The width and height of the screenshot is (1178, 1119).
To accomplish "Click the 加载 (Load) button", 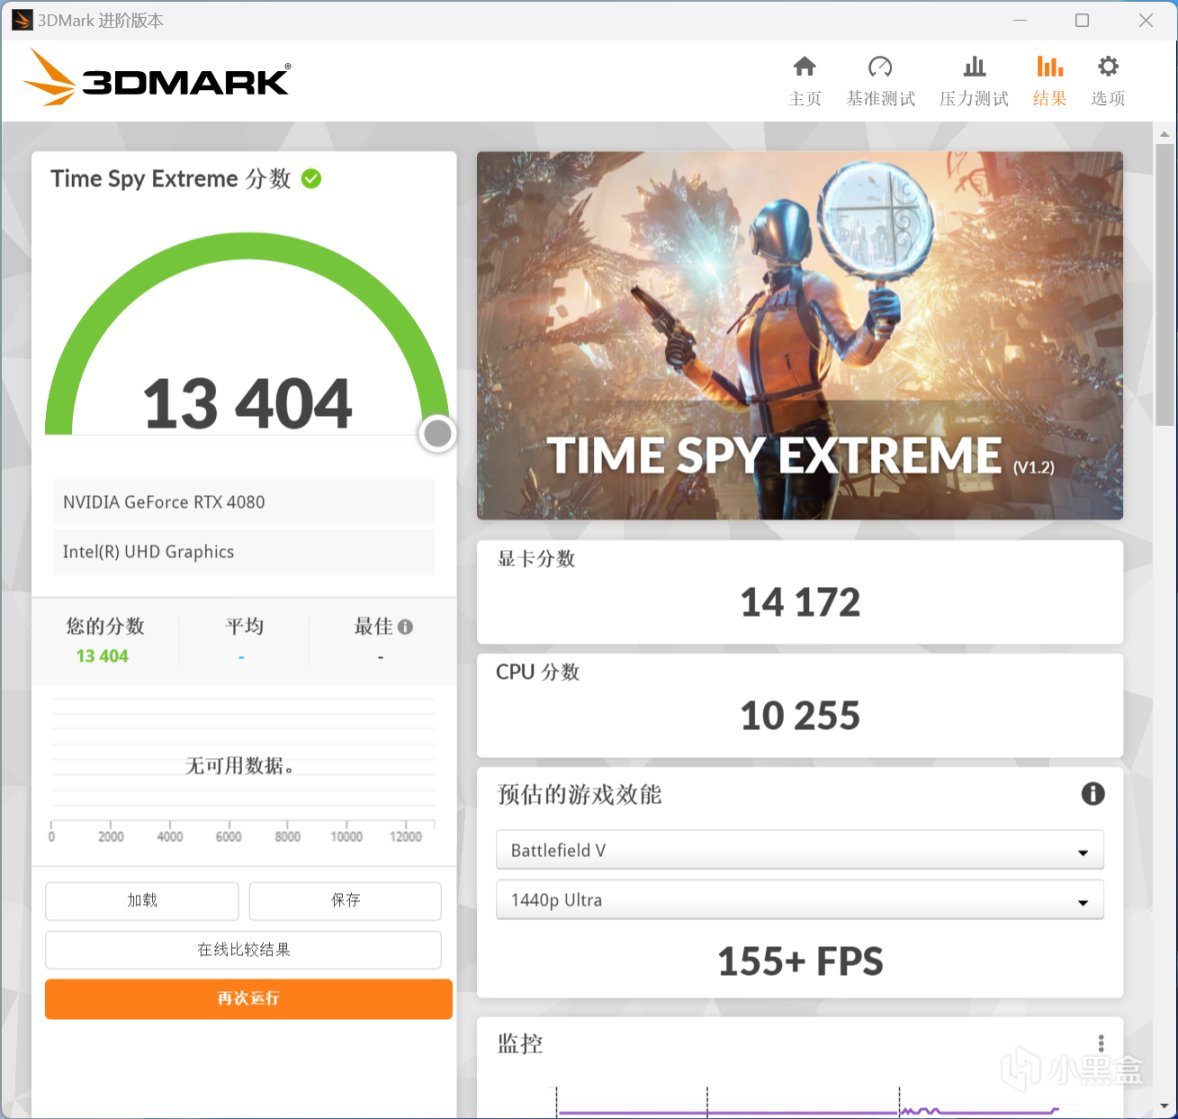I will pos(142,900).
